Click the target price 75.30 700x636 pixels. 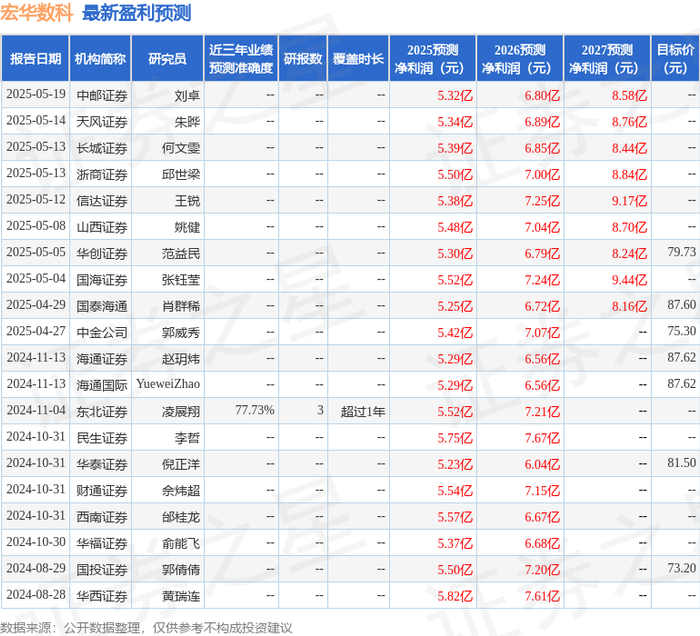(682, 331)
